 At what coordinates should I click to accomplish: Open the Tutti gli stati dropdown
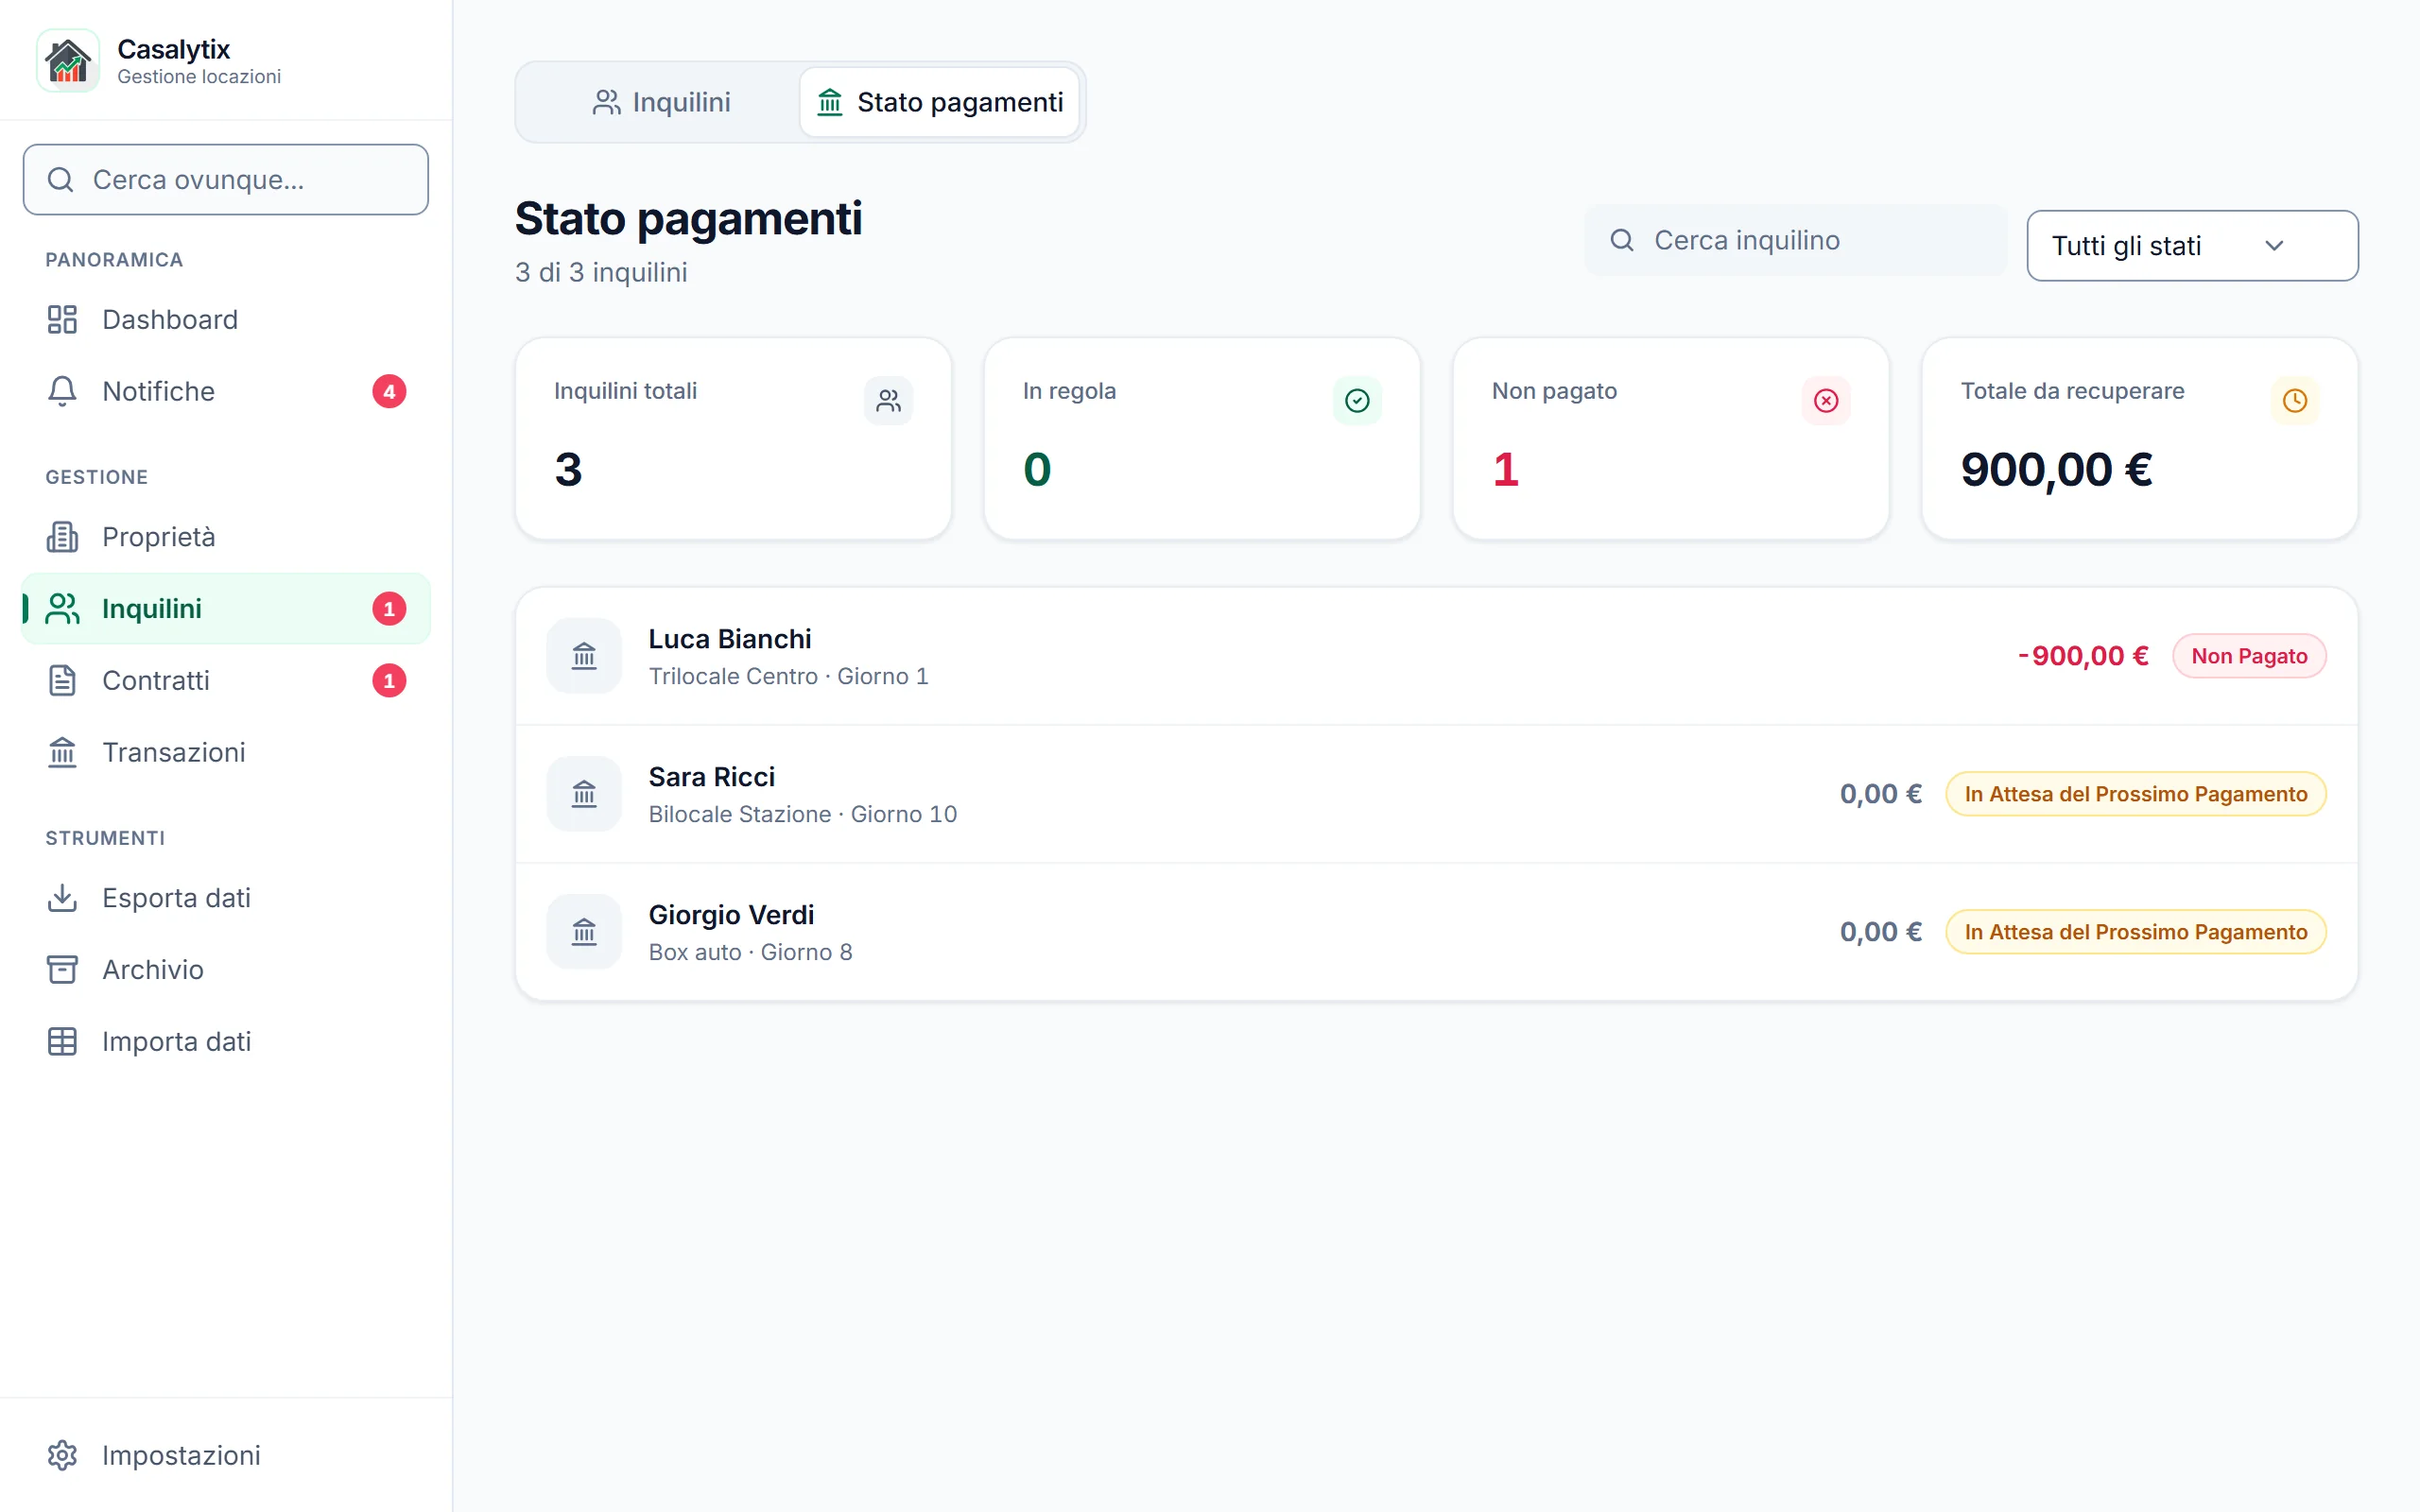tap(2192, 245)
